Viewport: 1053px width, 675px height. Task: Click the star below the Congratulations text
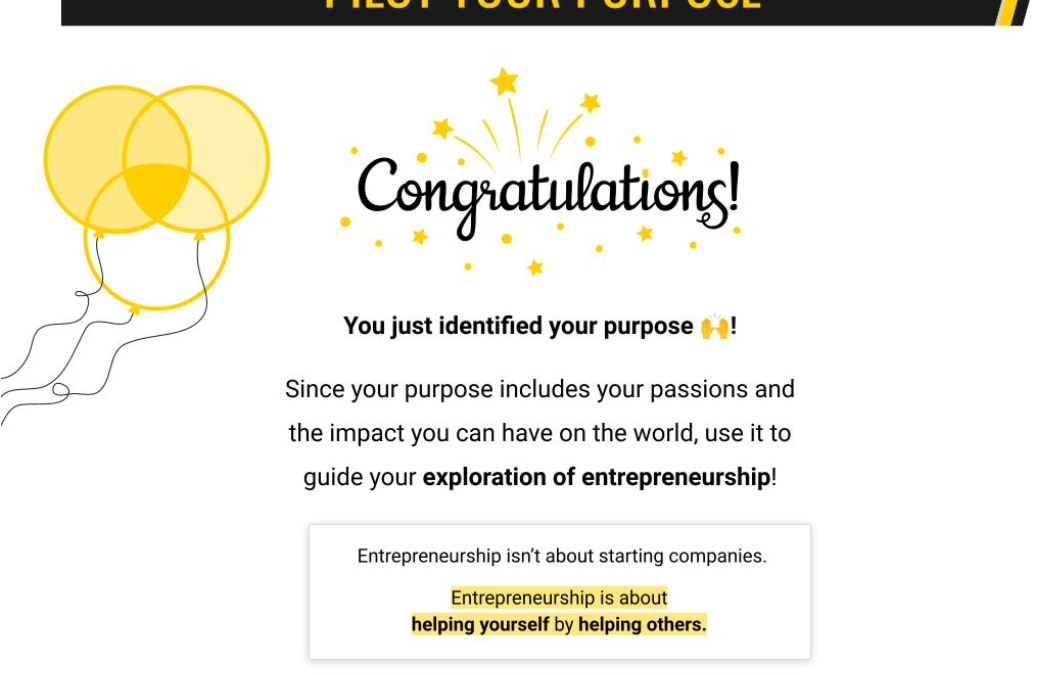click(x=535, y=267)
